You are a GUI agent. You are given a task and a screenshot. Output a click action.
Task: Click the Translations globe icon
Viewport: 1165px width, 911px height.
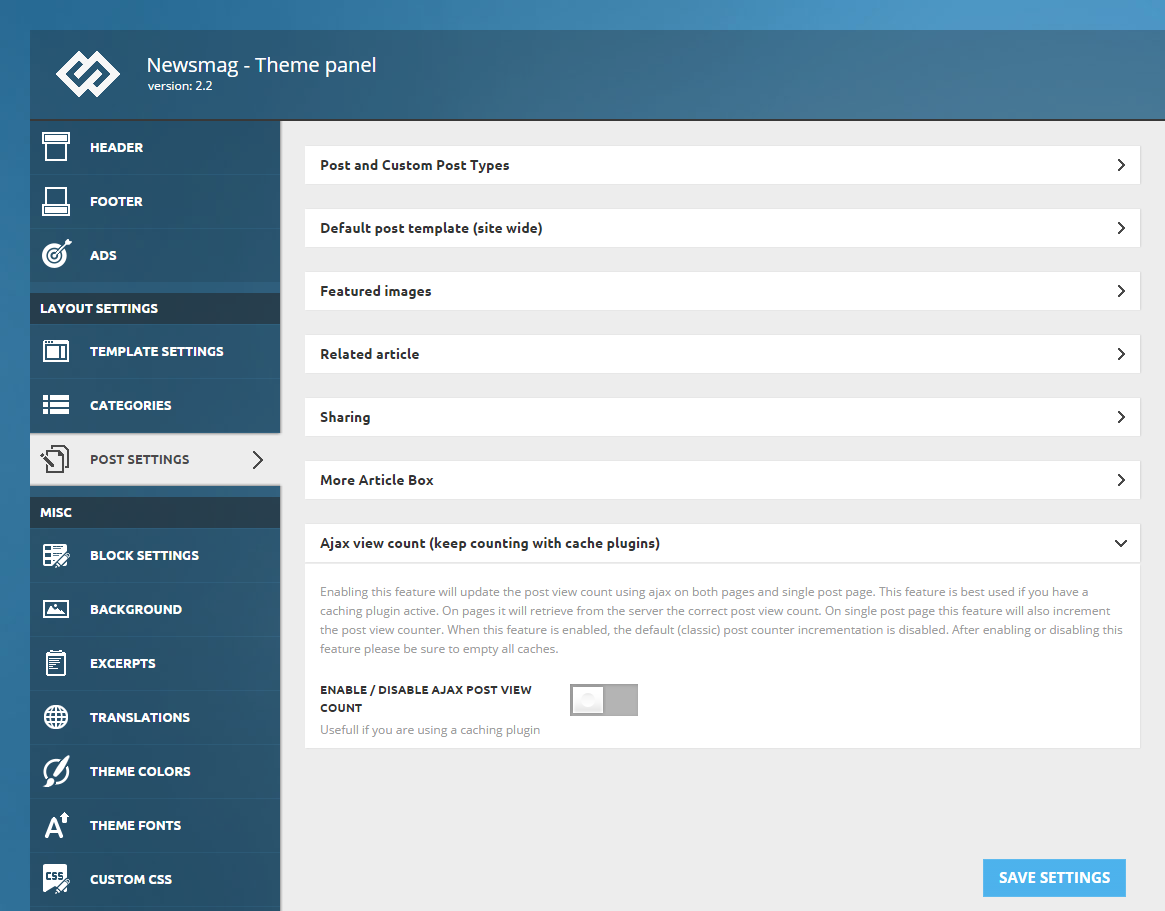click(56, 717)
